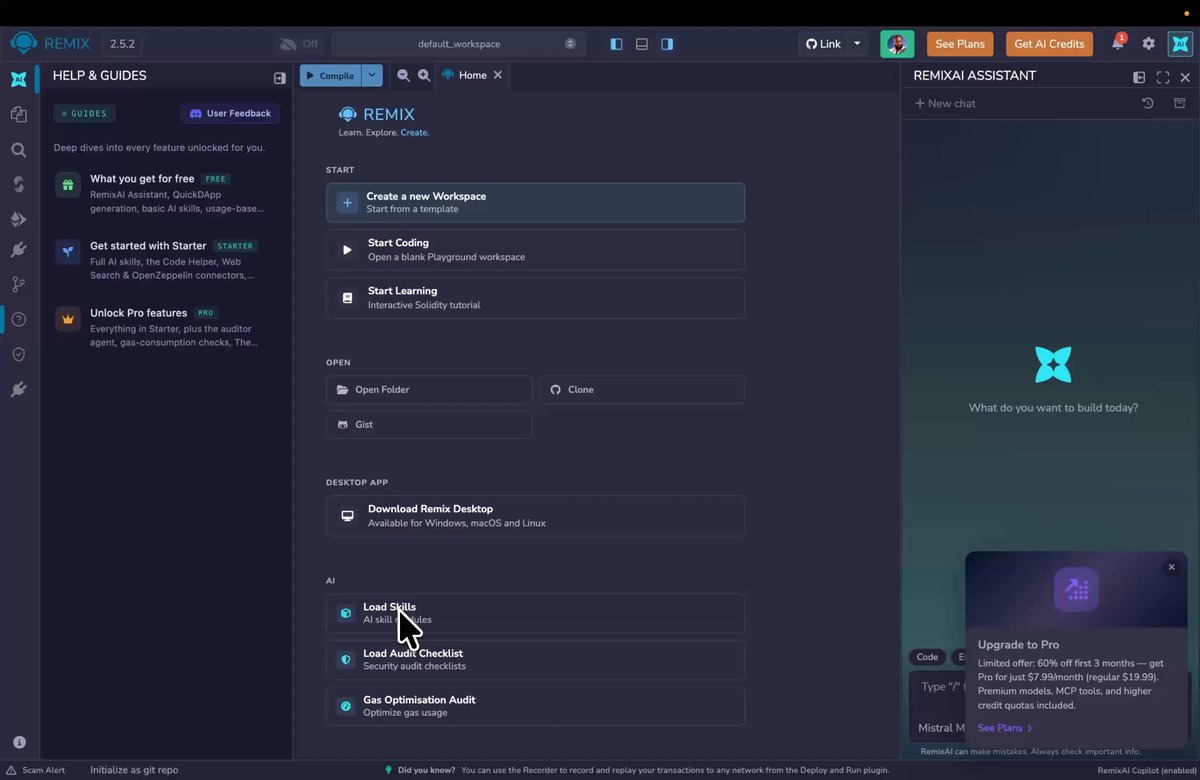Open the Solidity compiler sidebar icon
Viewport: 1200px width, 780px height.
point(18,184)
